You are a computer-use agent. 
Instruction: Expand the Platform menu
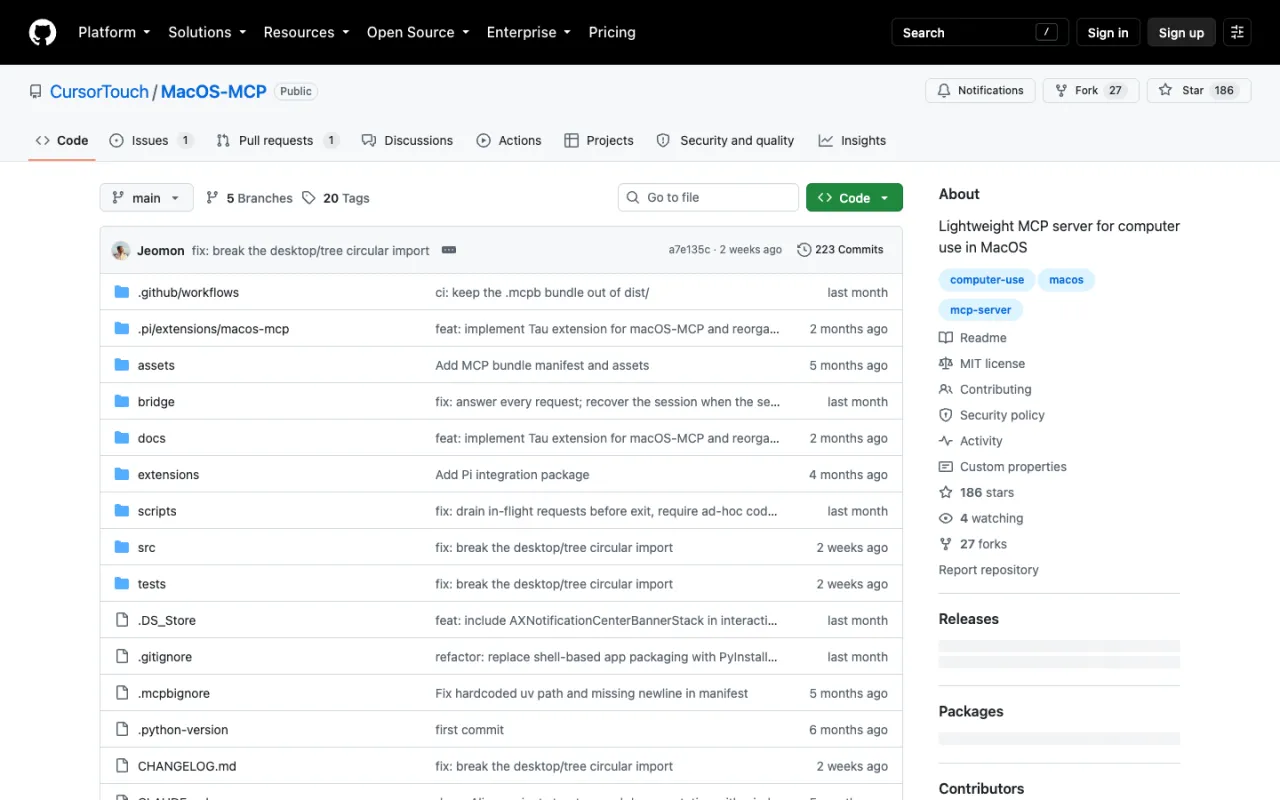(x=114, y=32)
